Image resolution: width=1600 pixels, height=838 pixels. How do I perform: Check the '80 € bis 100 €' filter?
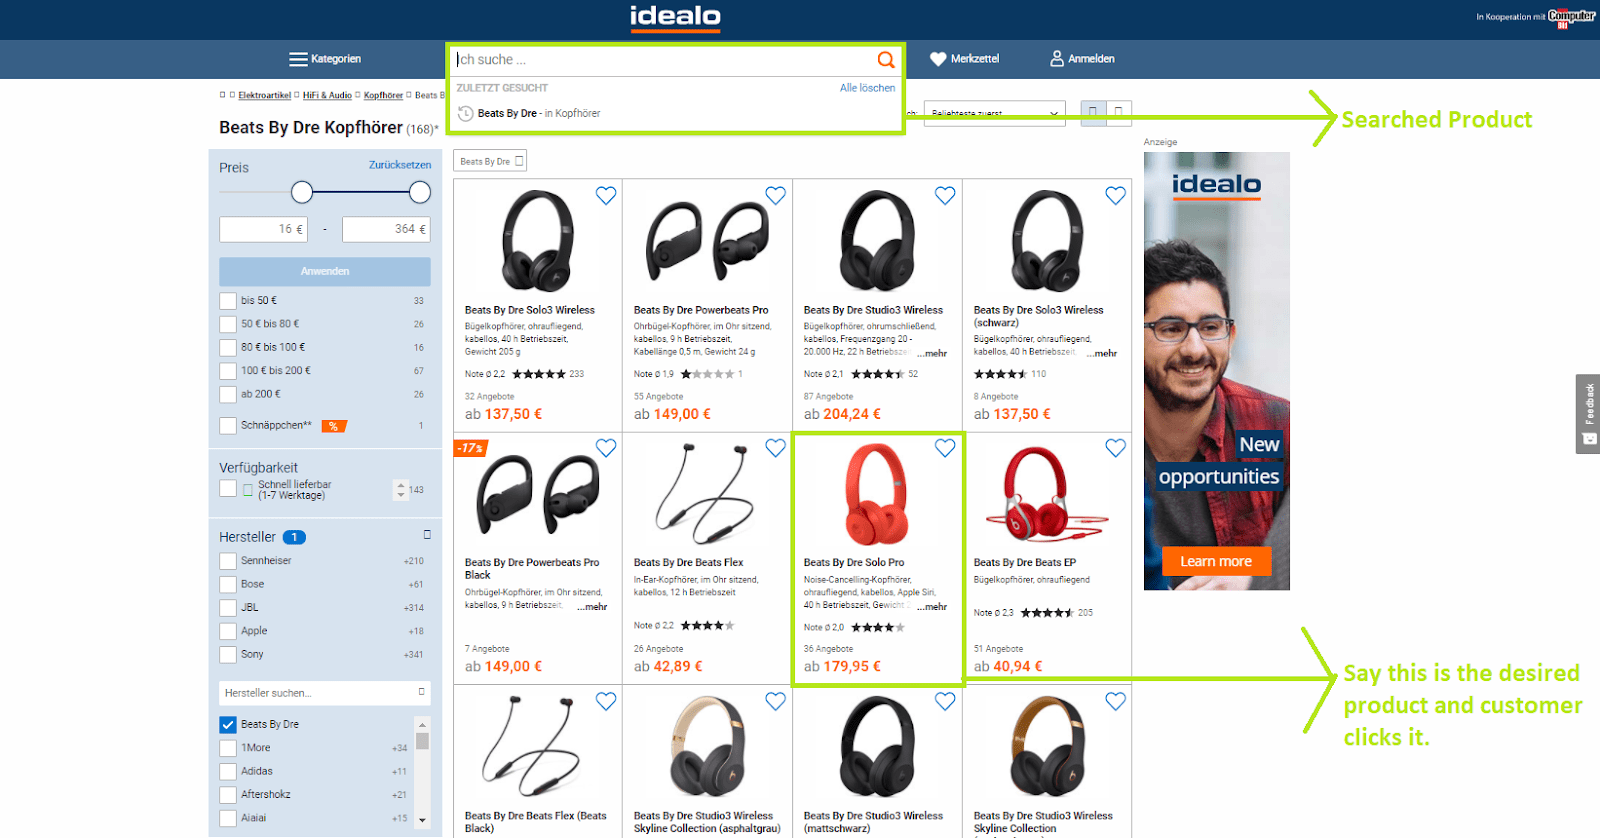(228, 348)
